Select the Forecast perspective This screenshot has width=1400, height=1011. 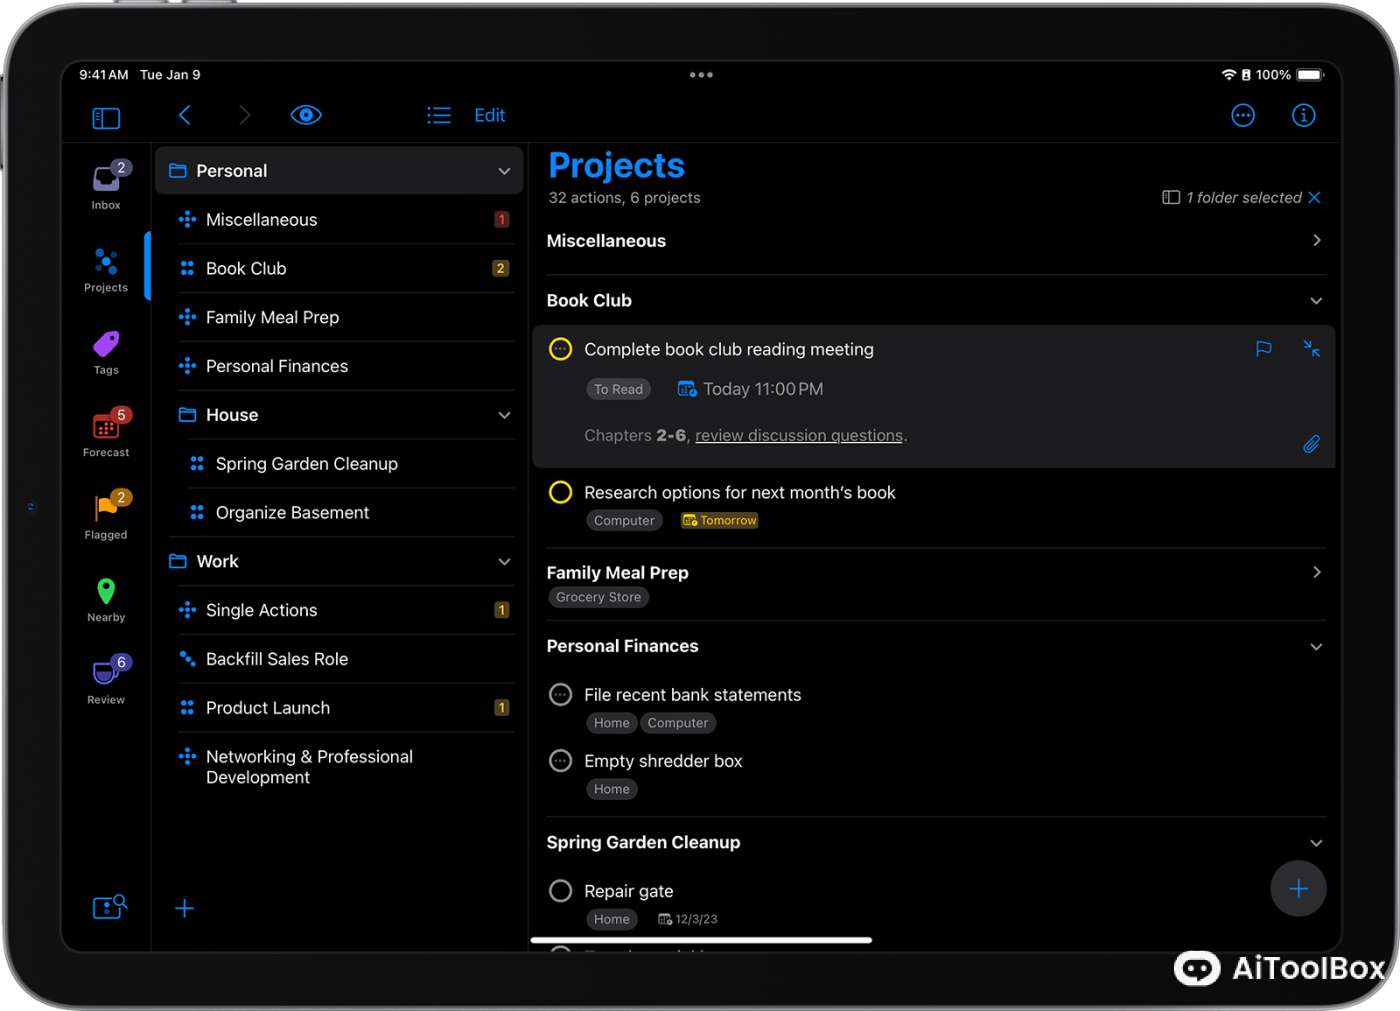105,432
